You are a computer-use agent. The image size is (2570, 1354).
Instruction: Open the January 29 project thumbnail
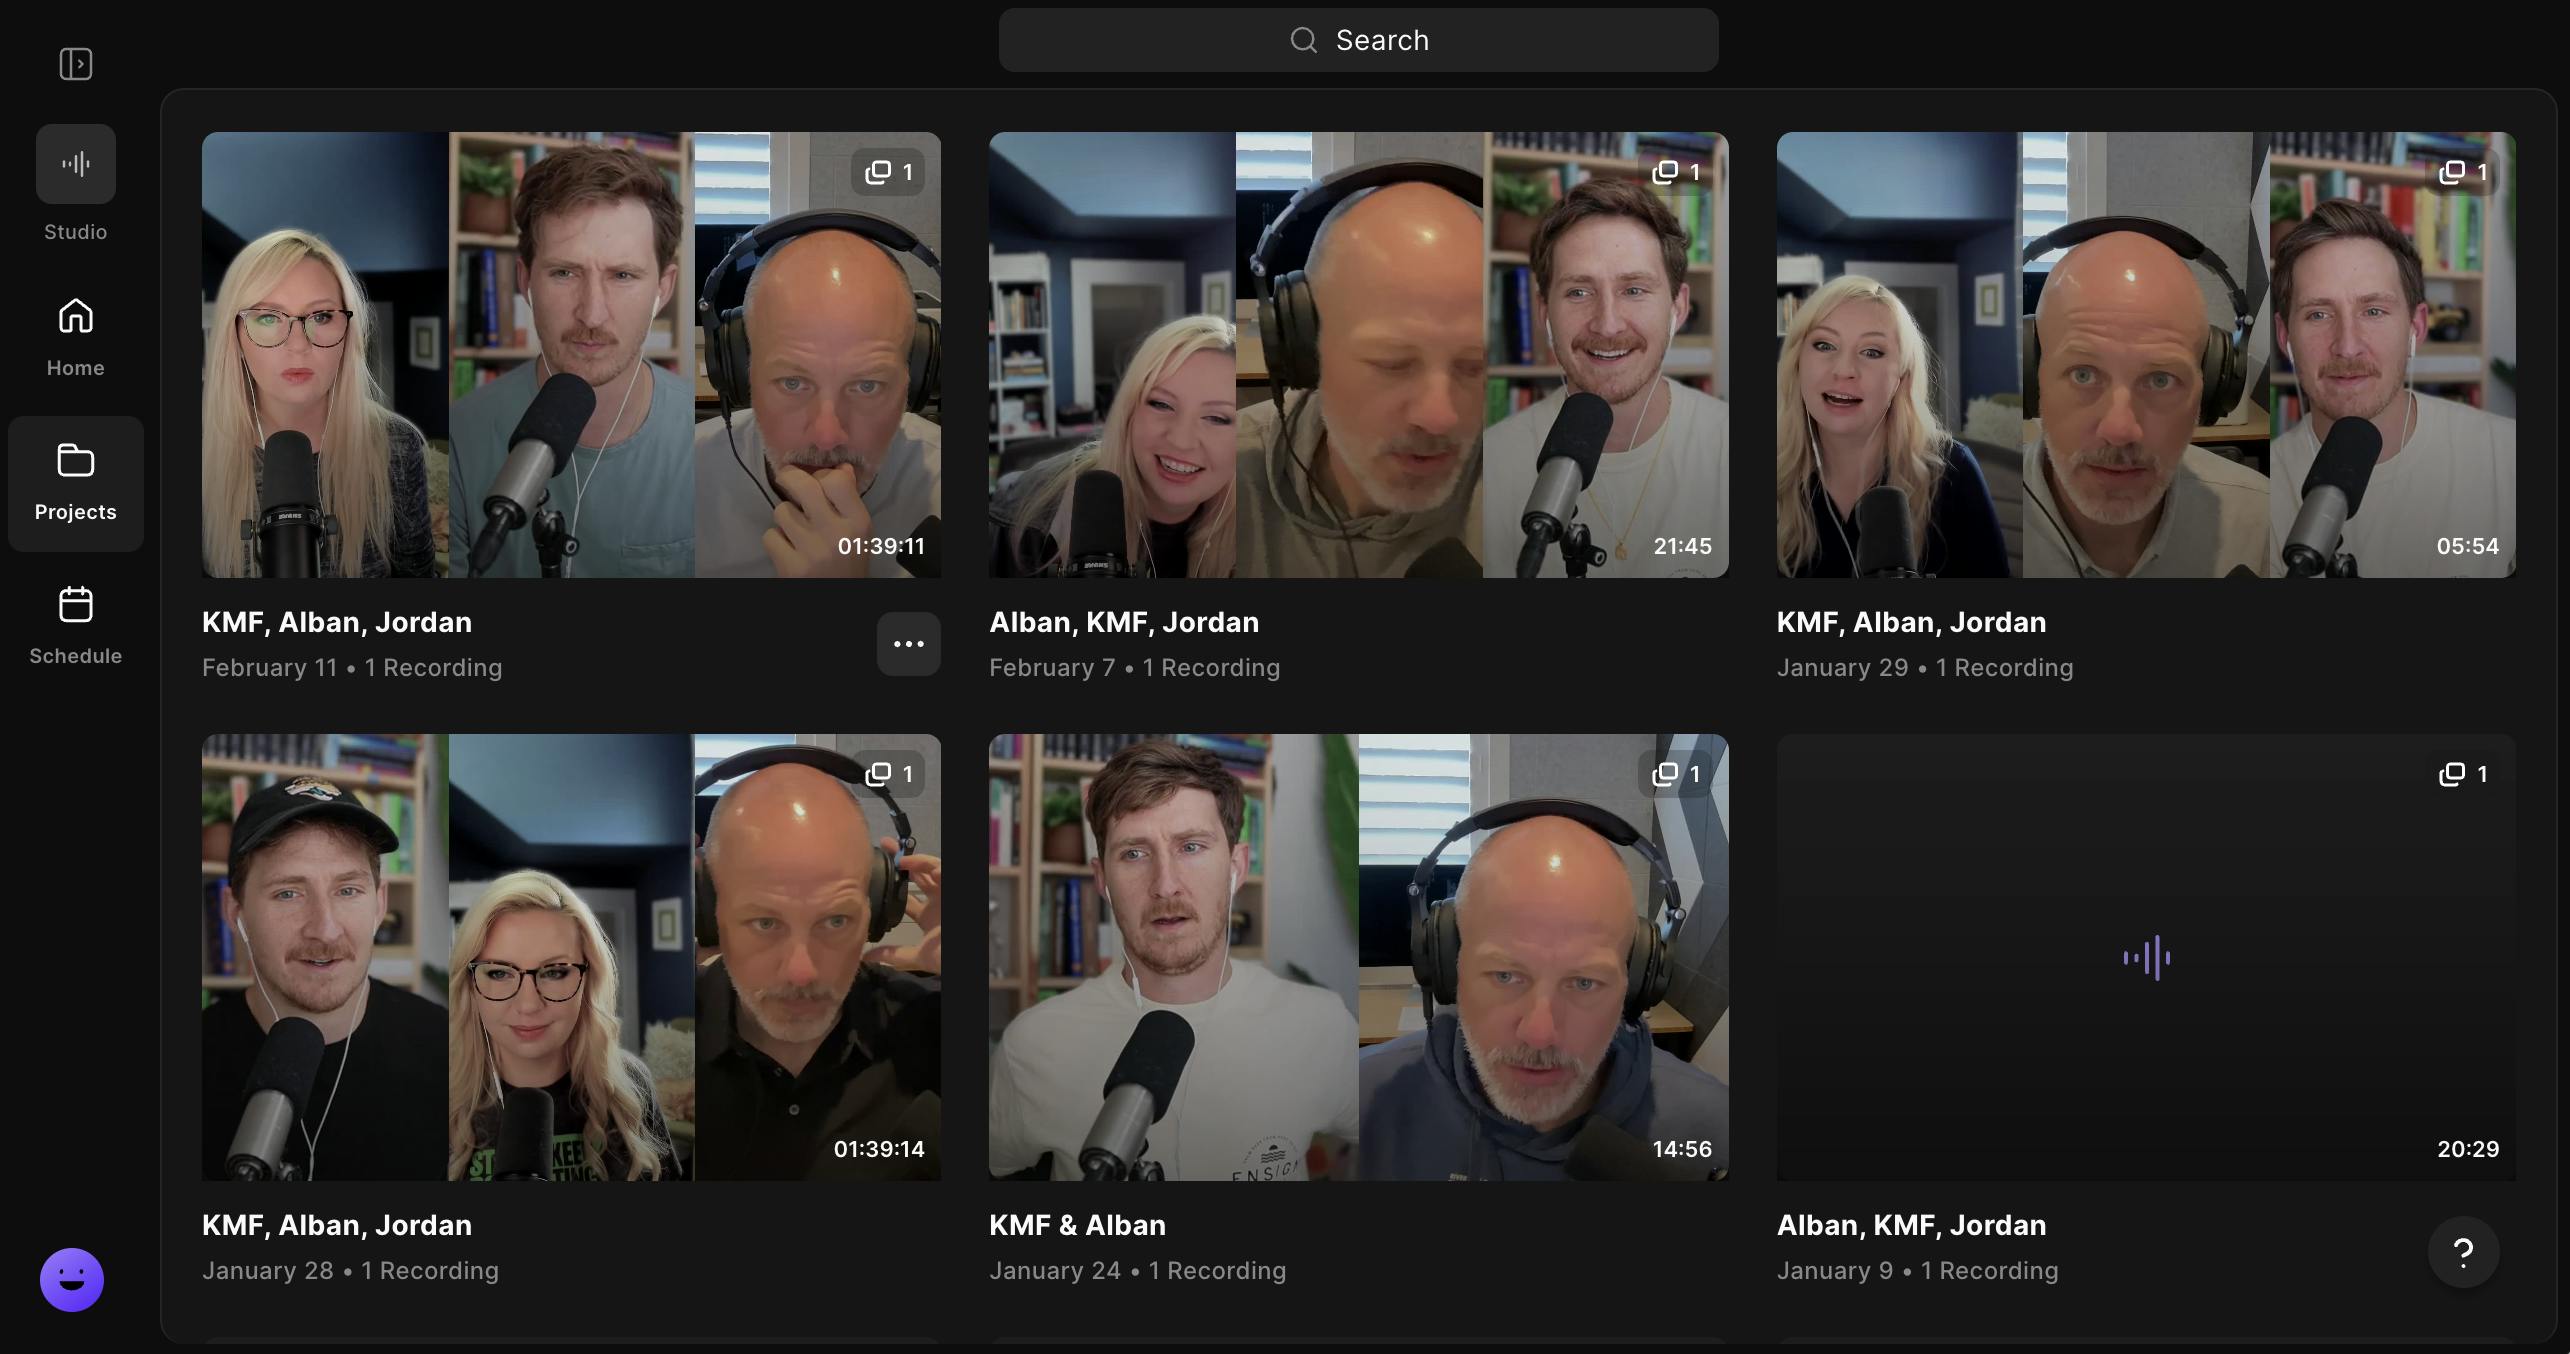[x=2145, y=355]
